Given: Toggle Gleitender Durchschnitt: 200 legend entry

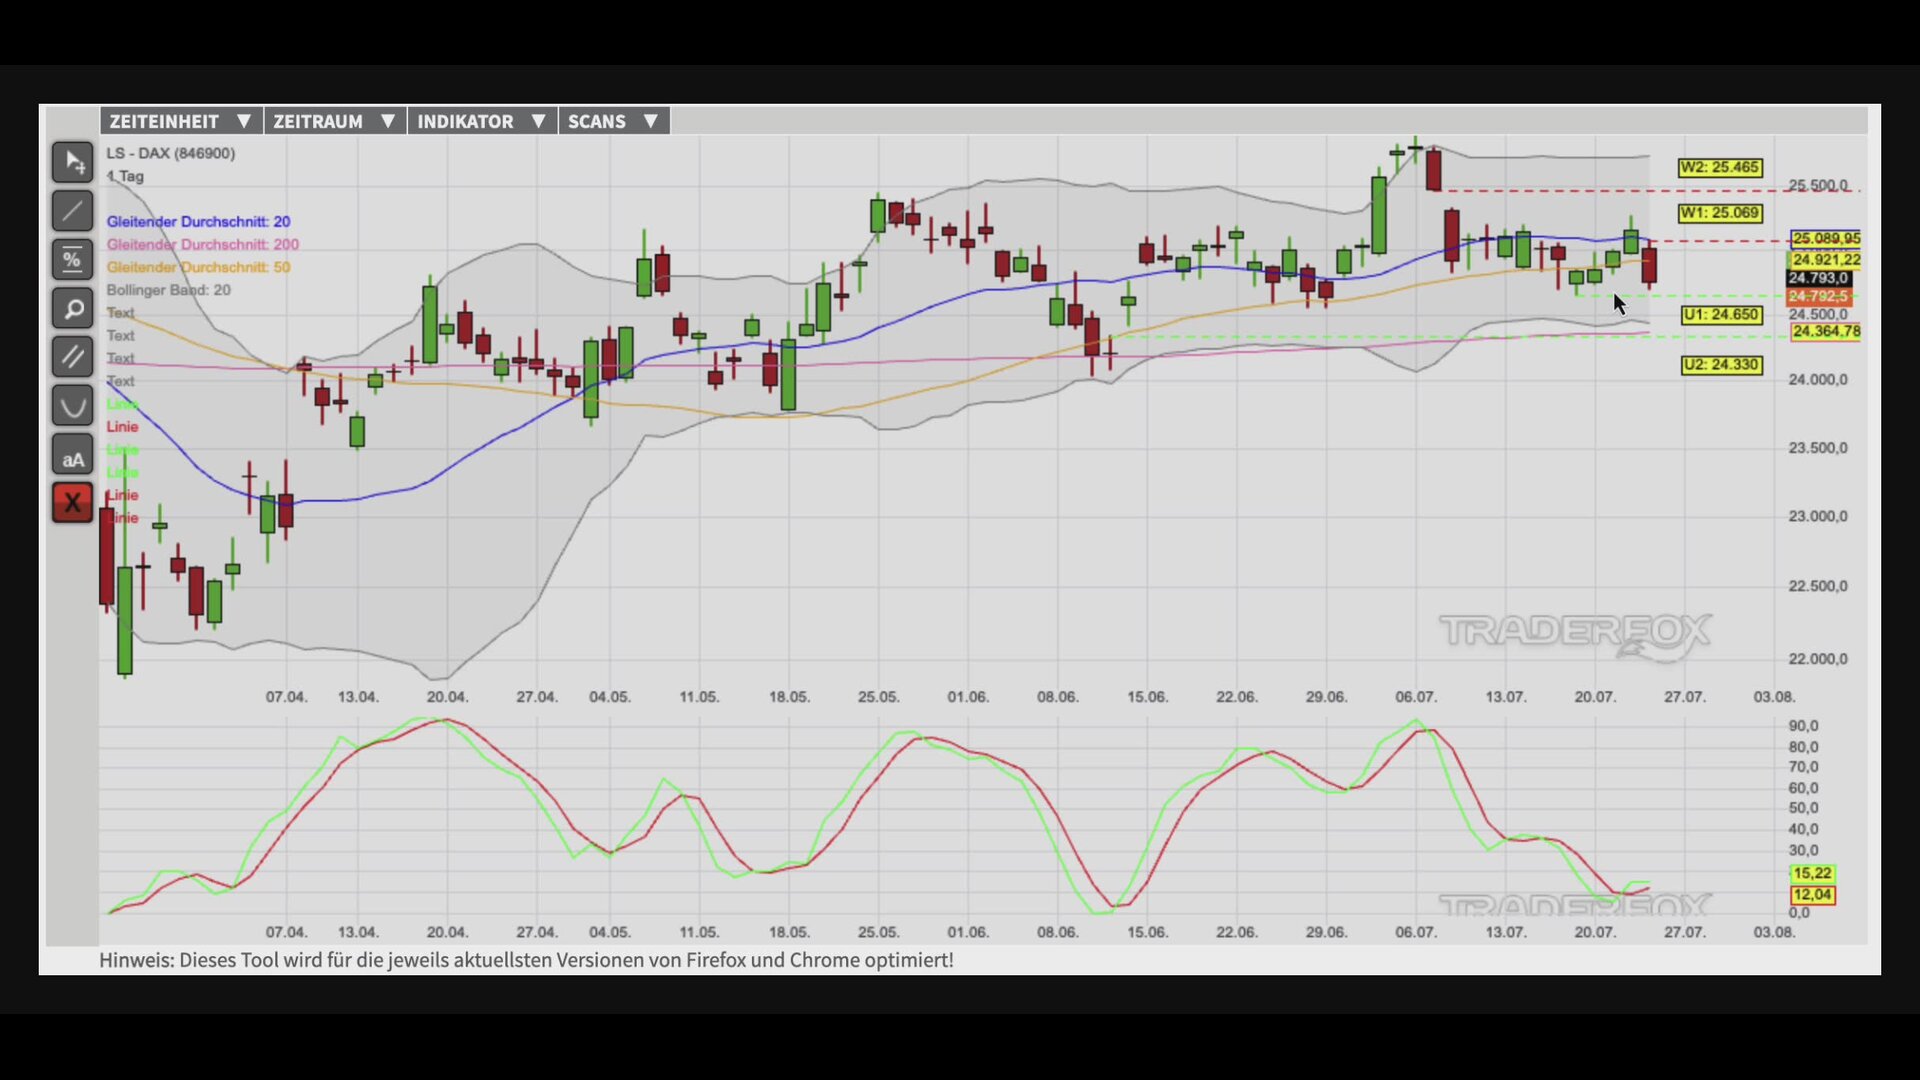Looking at the screenshot, I should 202,245.
